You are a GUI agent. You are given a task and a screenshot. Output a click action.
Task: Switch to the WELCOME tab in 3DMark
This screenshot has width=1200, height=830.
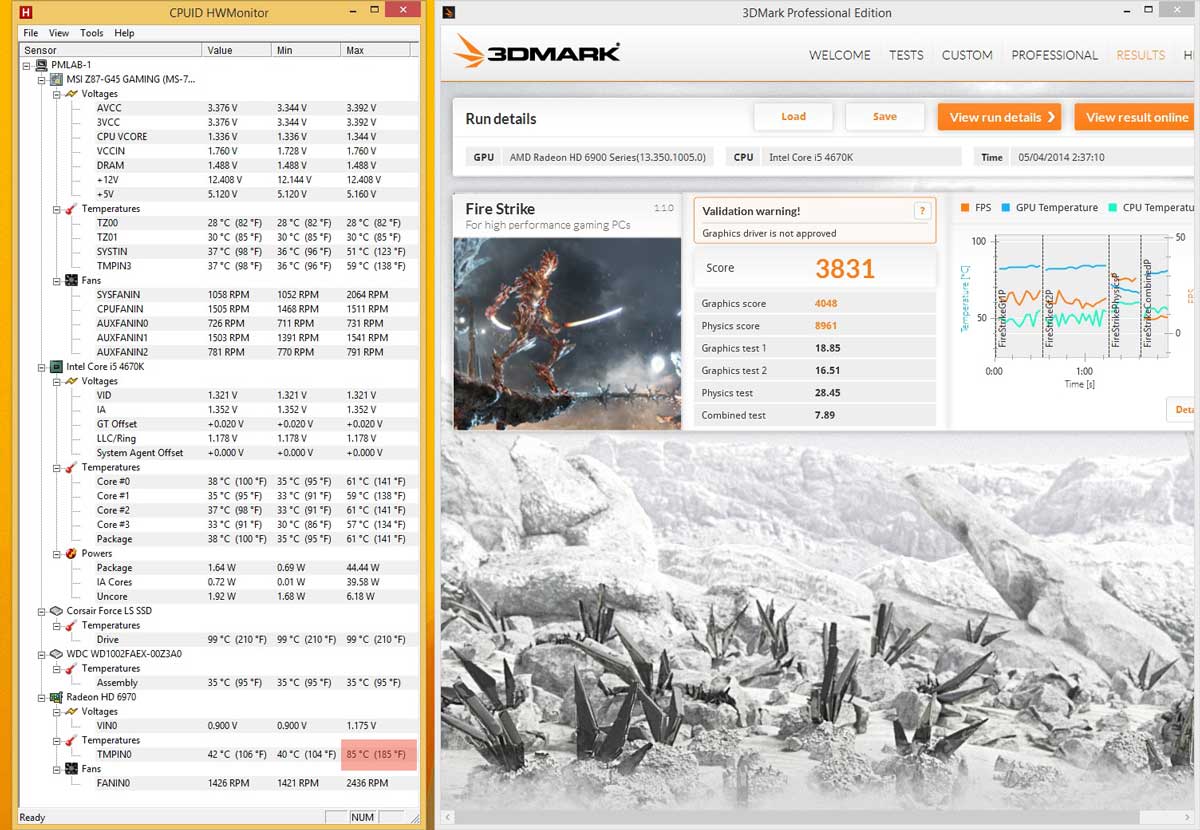point(839,55)
